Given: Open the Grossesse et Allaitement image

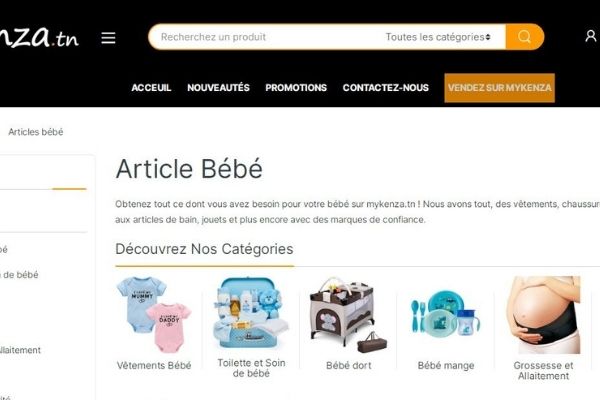Looking at the screenshot, I should (x=543, y=315).
